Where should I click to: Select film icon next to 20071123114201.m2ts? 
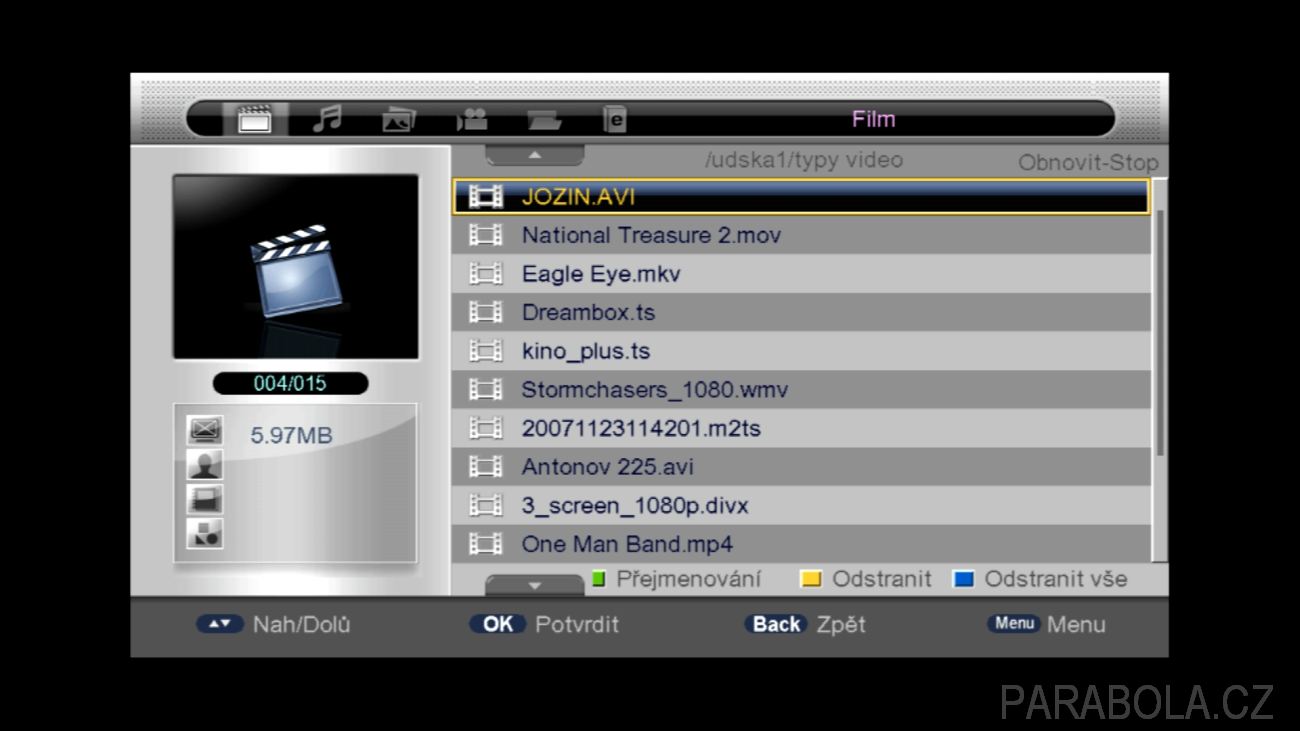(x=486, y=428)
